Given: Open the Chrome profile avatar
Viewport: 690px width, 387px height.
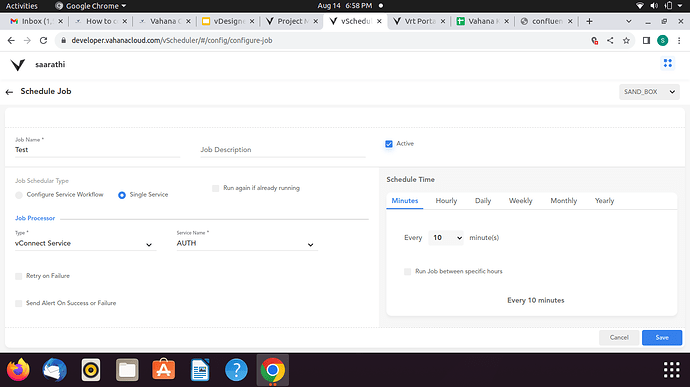Looking at the screenshot, I should tap(662, 41).
